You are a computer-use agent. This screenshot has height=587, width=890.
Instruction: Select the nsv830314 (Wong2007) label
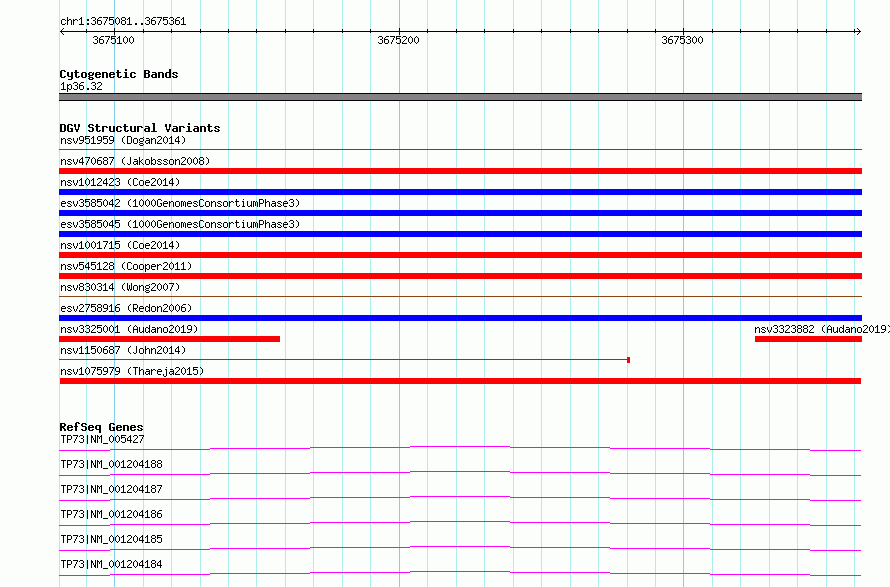[120, 287]
